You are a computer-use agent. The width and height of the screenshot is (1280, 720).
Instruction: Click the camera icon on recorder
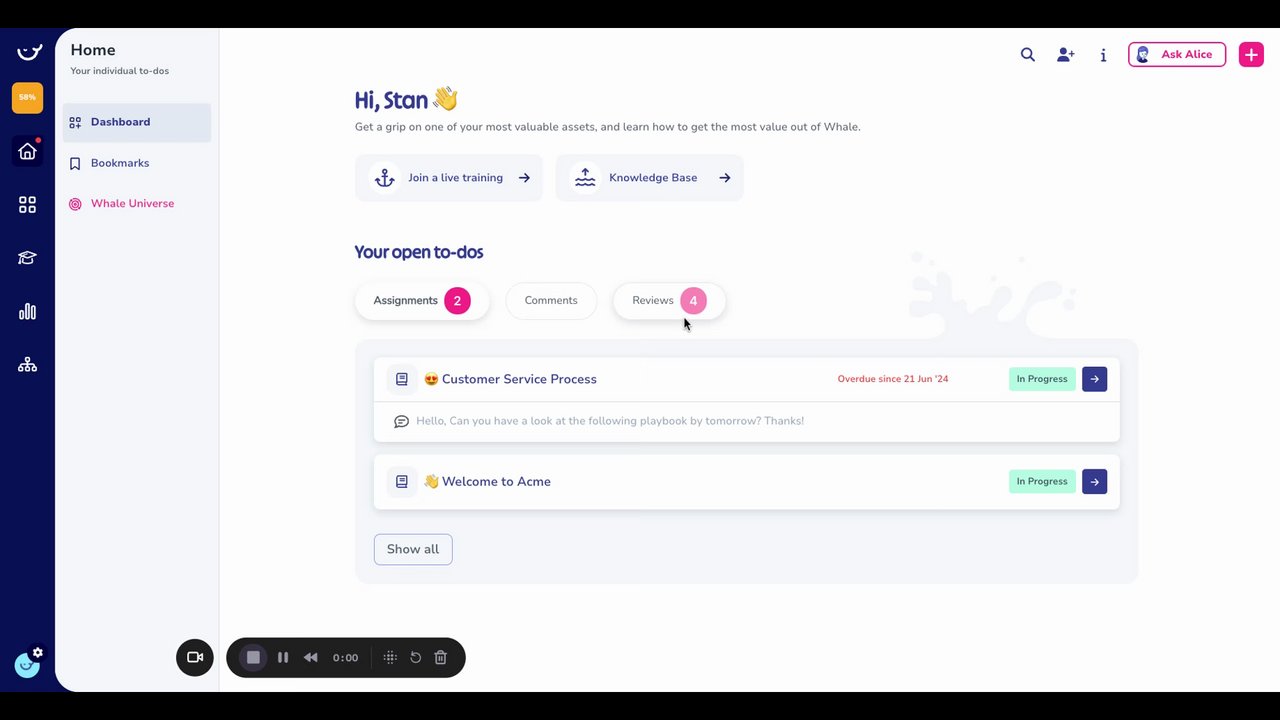195,657
